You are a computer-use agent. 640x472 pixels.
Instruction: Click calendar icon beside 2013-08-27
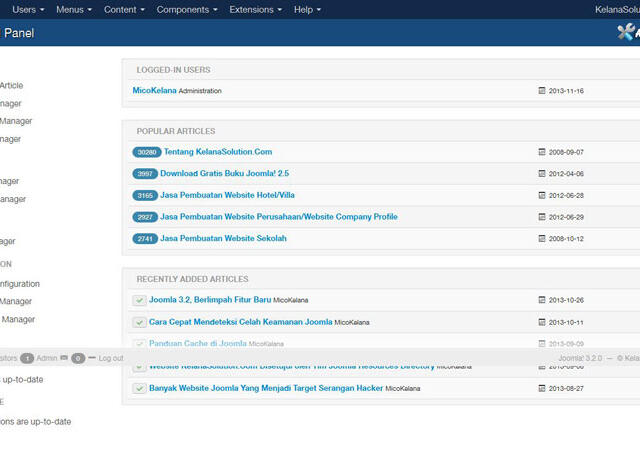click(x=542, y=388)
